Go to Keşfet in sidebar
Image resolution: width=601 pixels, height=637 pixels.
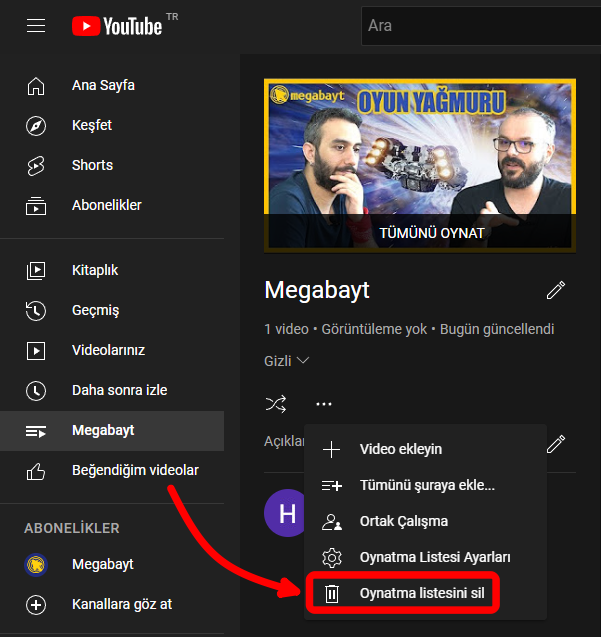coord(92,125)
